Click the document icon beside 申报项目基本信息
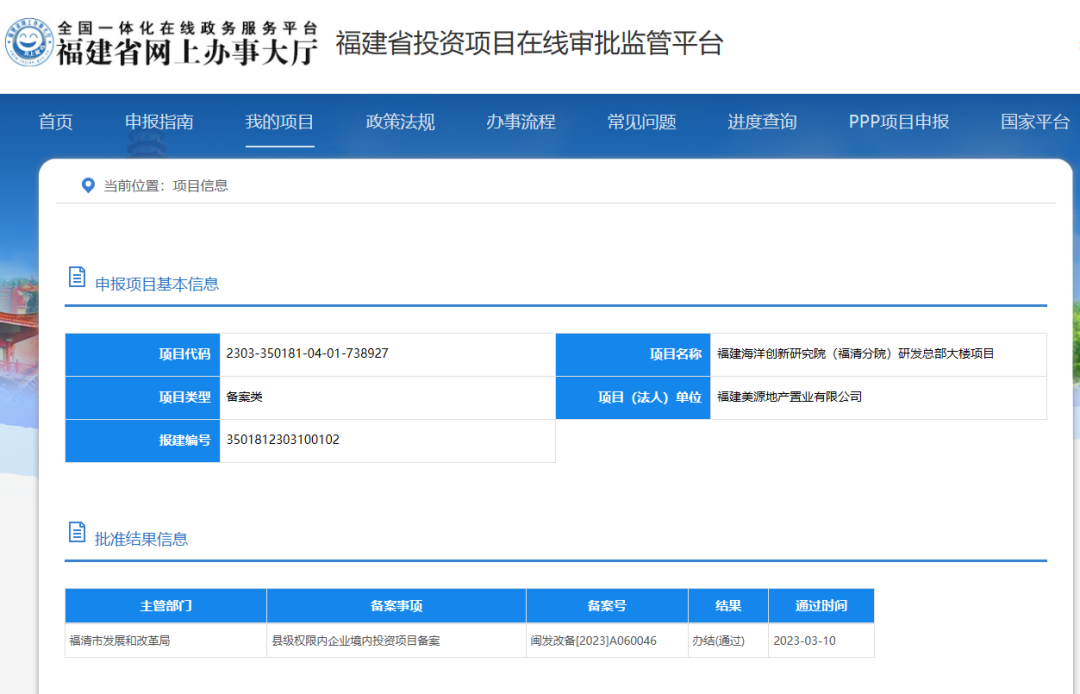 click(x=77, y=277)
